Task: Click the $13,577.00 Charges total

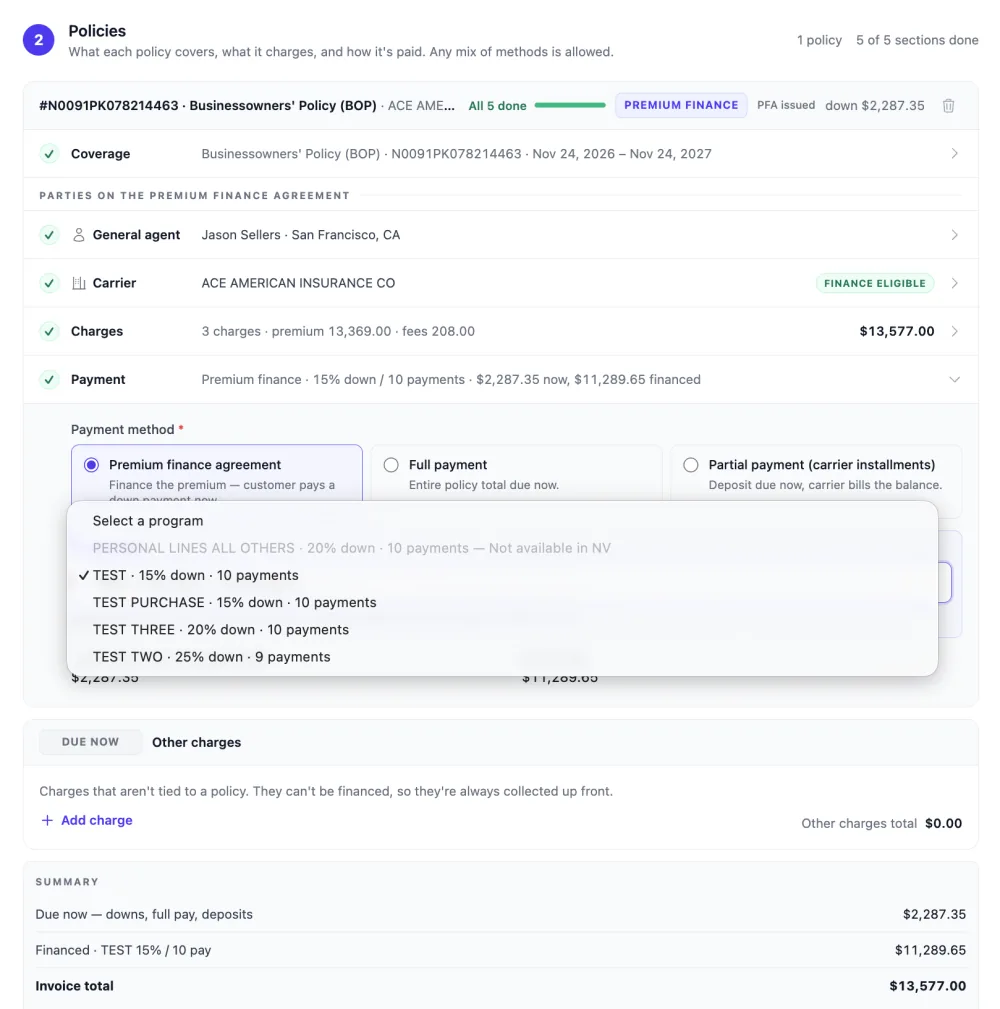Action: tap(896, 331)
